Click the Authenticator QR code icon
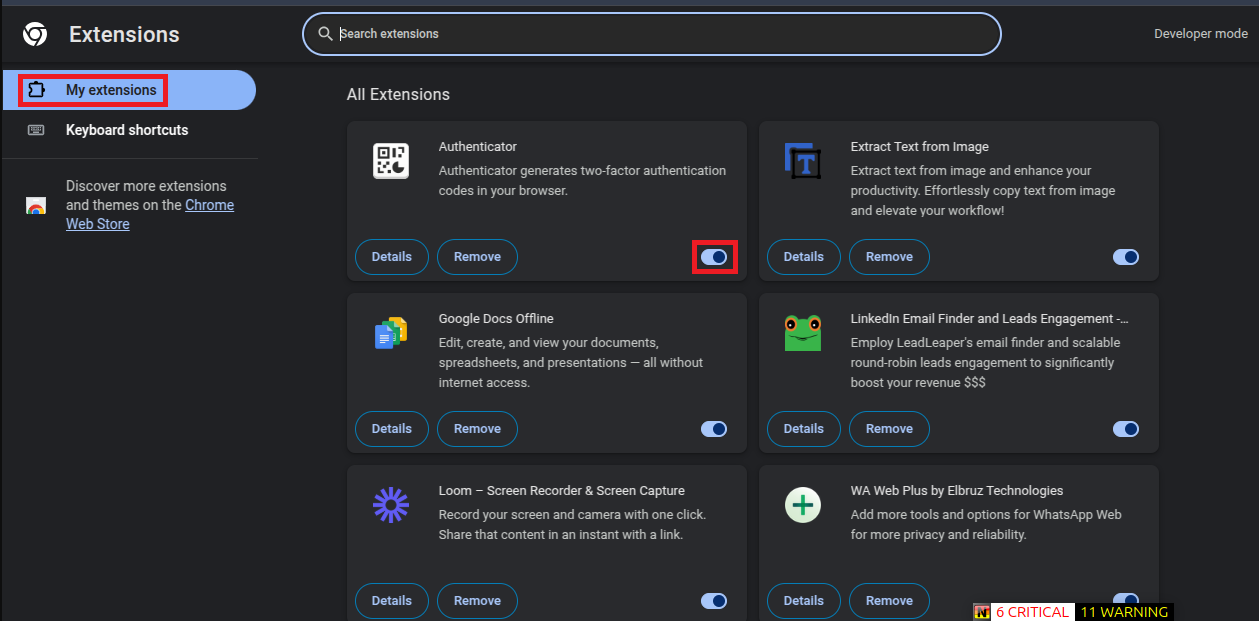Image resolution: width=1259 pixels, height=621 pixels. click(391, 161)
